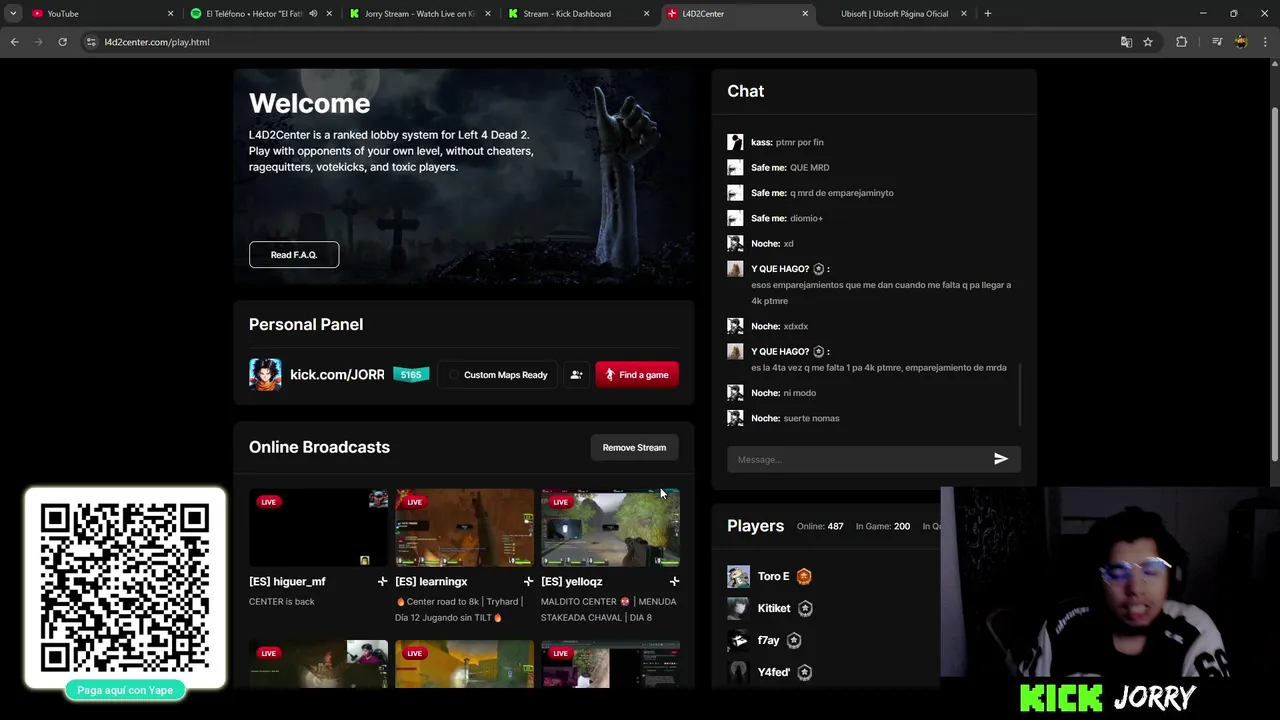Click player name f7ay

pyautogui.click(x=768, y=640)
